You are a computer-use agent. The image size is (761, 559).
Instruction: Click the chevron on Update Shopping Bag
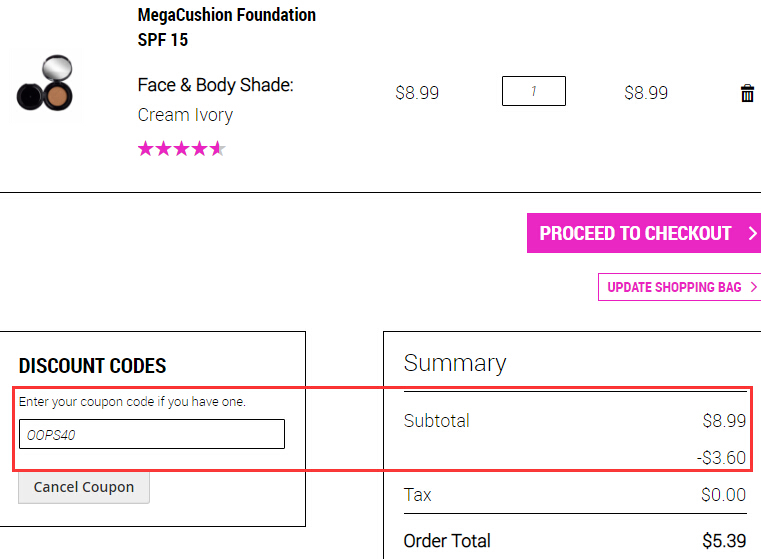click(x=753, y=287)
